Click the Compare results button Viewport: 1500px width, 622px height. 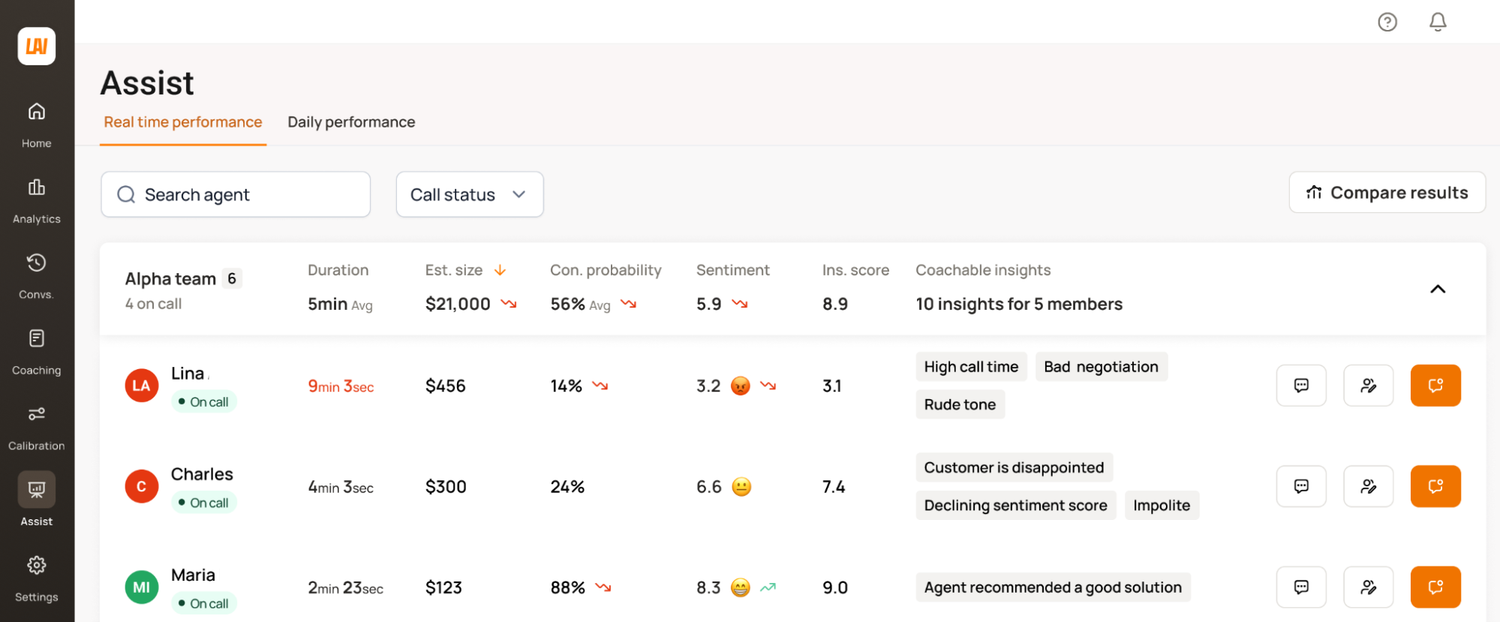[x=1387, y=193]
